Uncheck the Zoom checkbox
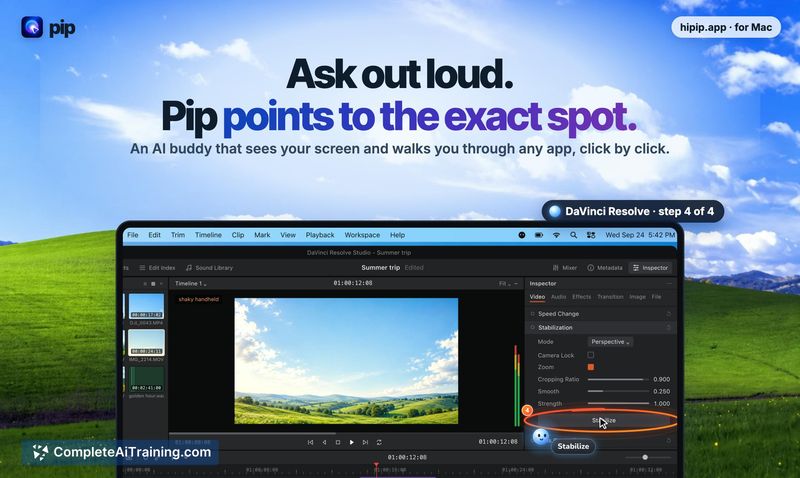 coord(590,367)
